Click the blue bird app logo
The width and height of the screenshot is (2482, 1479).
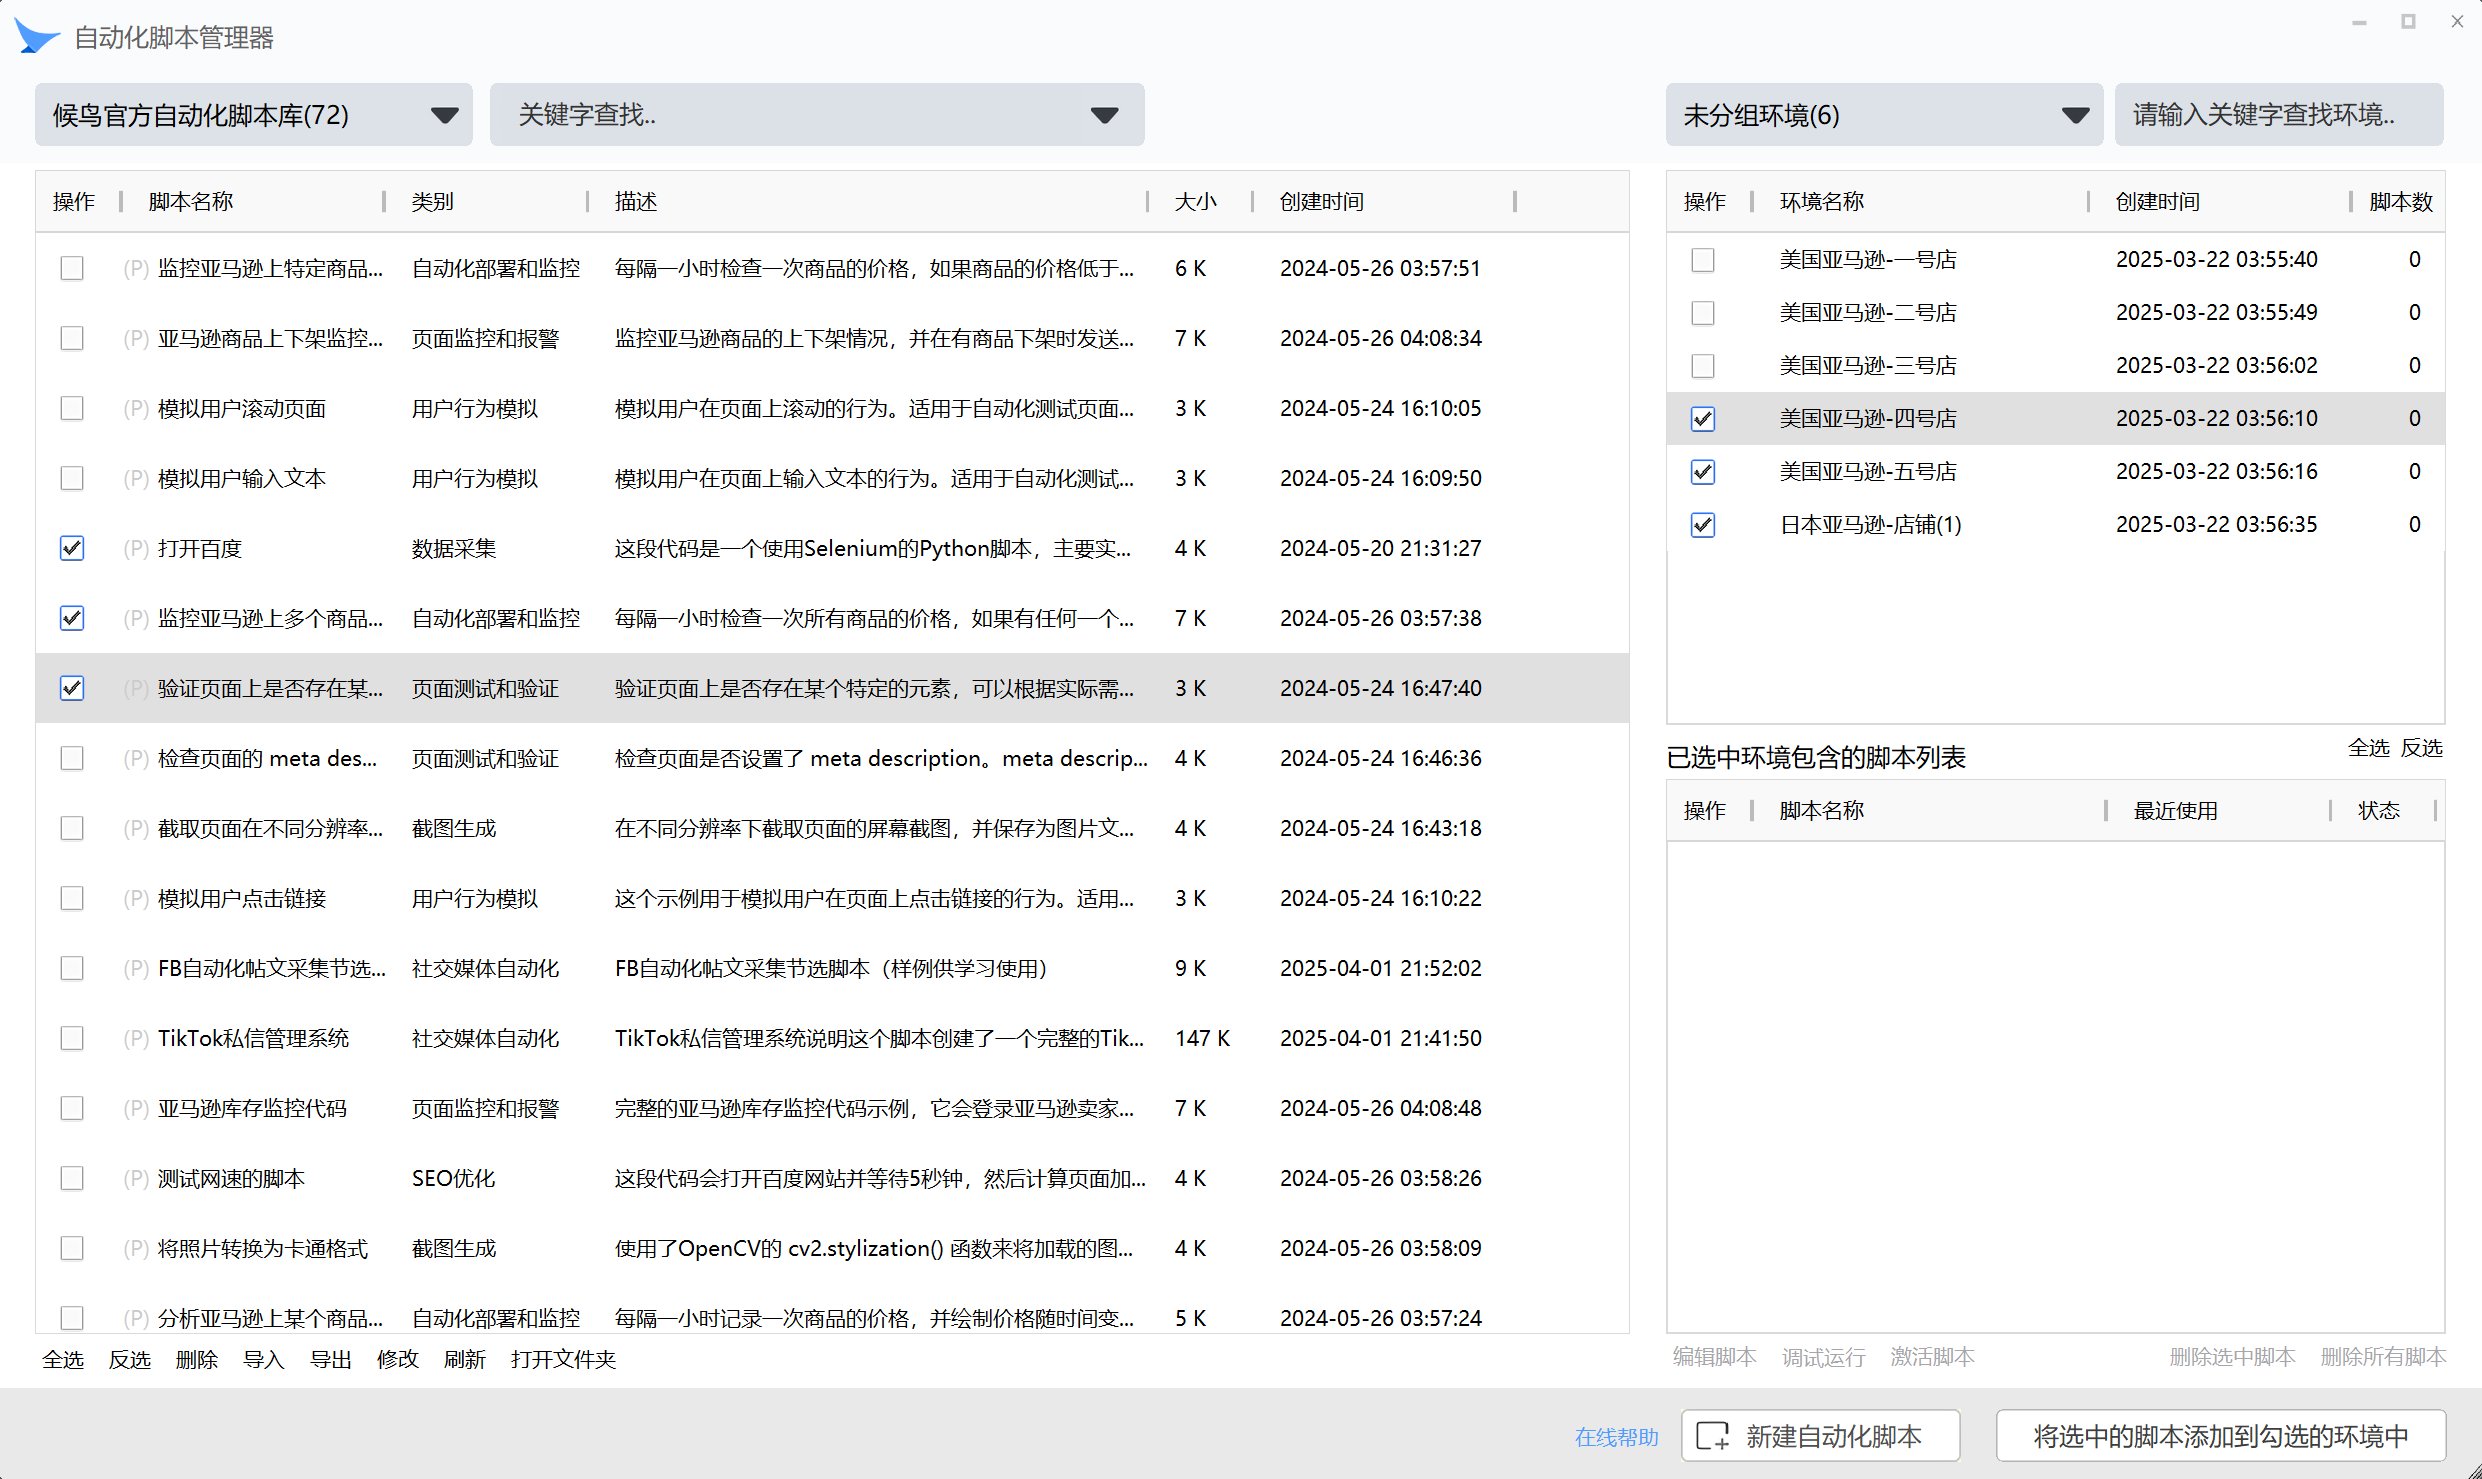coord(36,36)
